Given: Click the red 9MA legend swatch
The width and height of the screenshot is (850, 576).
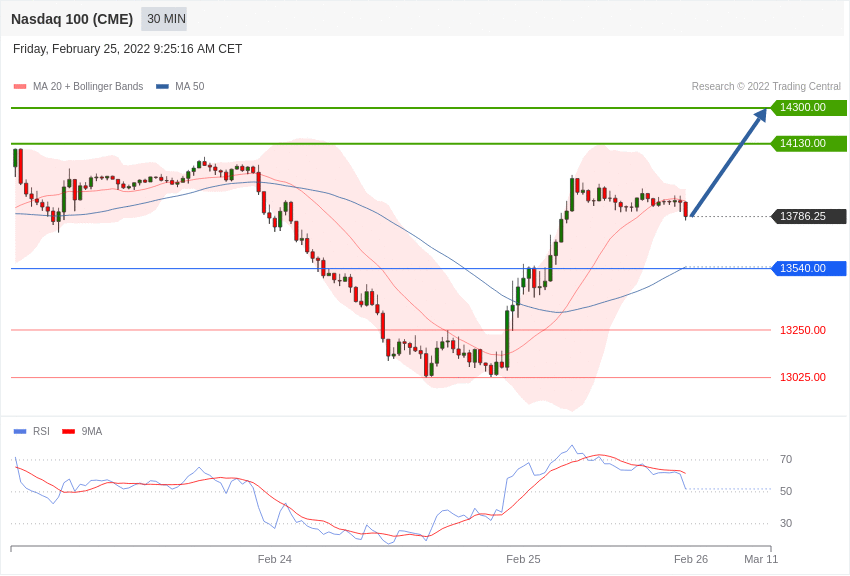Looking at the screenshot, I should [68, 432].
